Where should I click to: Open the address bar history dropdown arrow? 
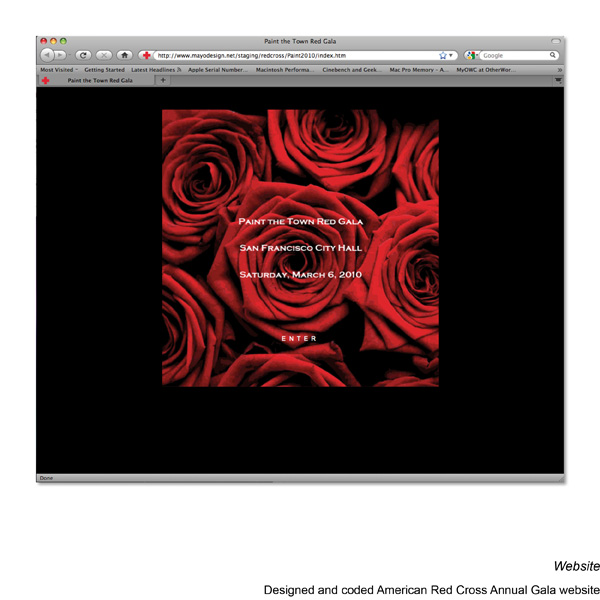[x=451, y=55]
